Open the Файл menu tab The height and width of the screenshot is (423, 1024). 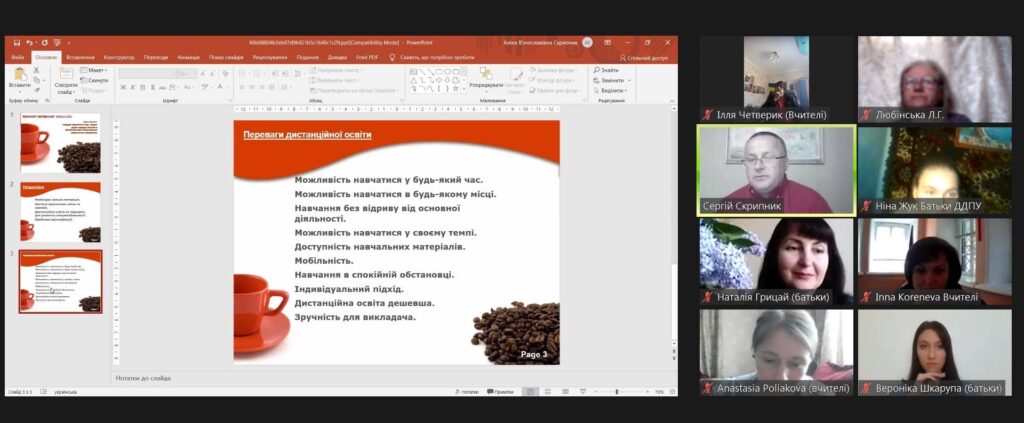point(18,57)
